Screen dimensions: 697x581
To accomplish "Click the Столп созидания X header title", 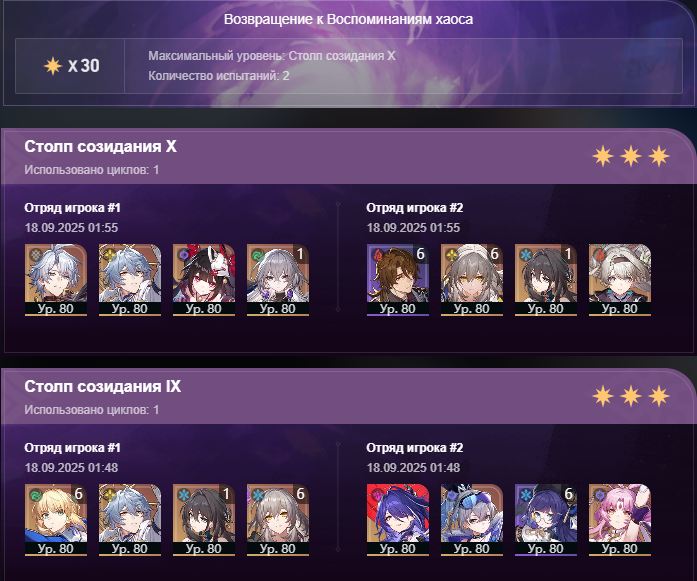I will [x=100, y=146].
